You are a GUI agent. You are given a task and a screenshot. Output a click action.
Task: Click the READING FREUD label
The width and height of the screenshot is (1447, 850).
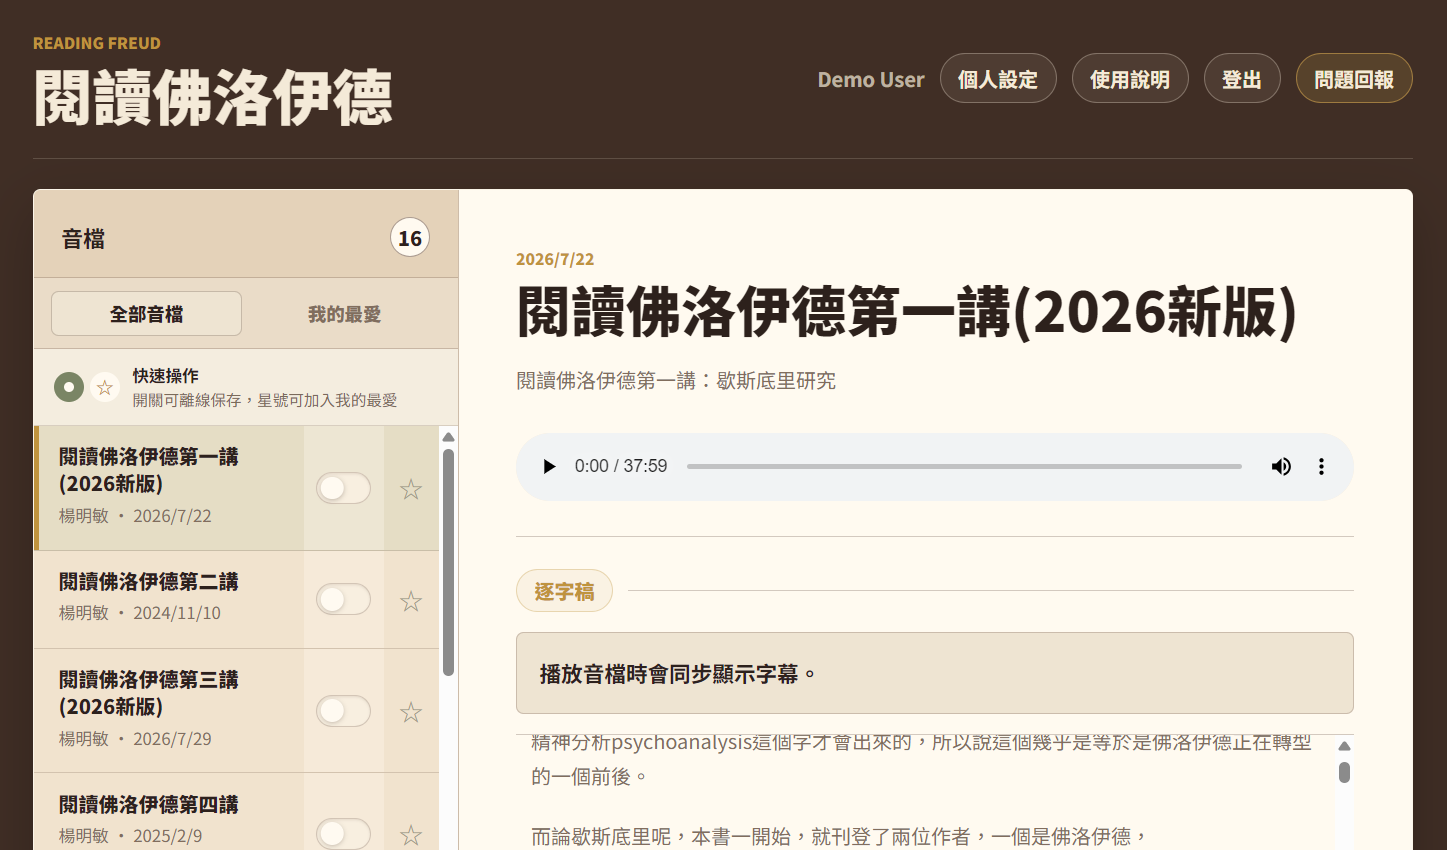[97, 43]
